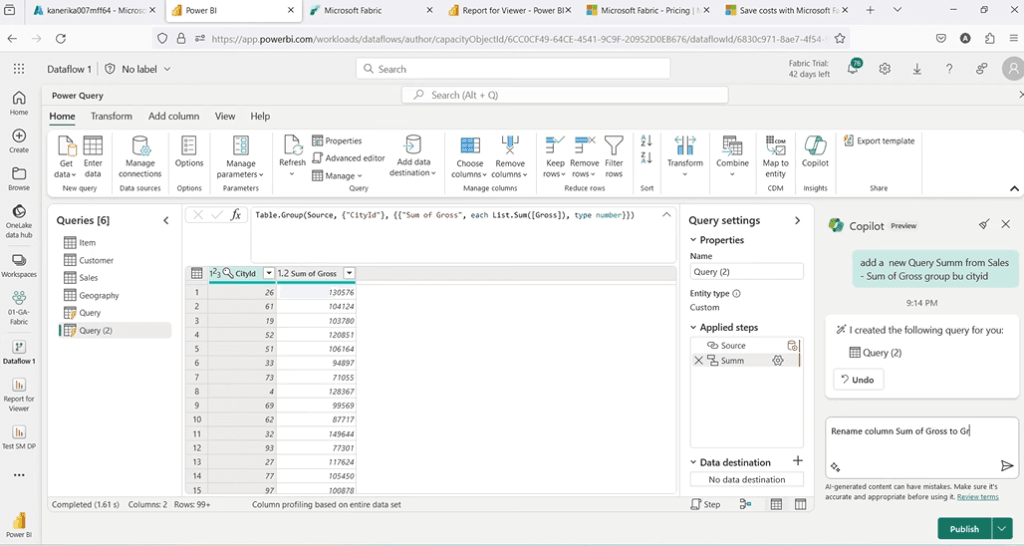This screenshot has height=546, width=1024.
Task: Collapse the ribbon with chevron
Action: coord(1014,189)
